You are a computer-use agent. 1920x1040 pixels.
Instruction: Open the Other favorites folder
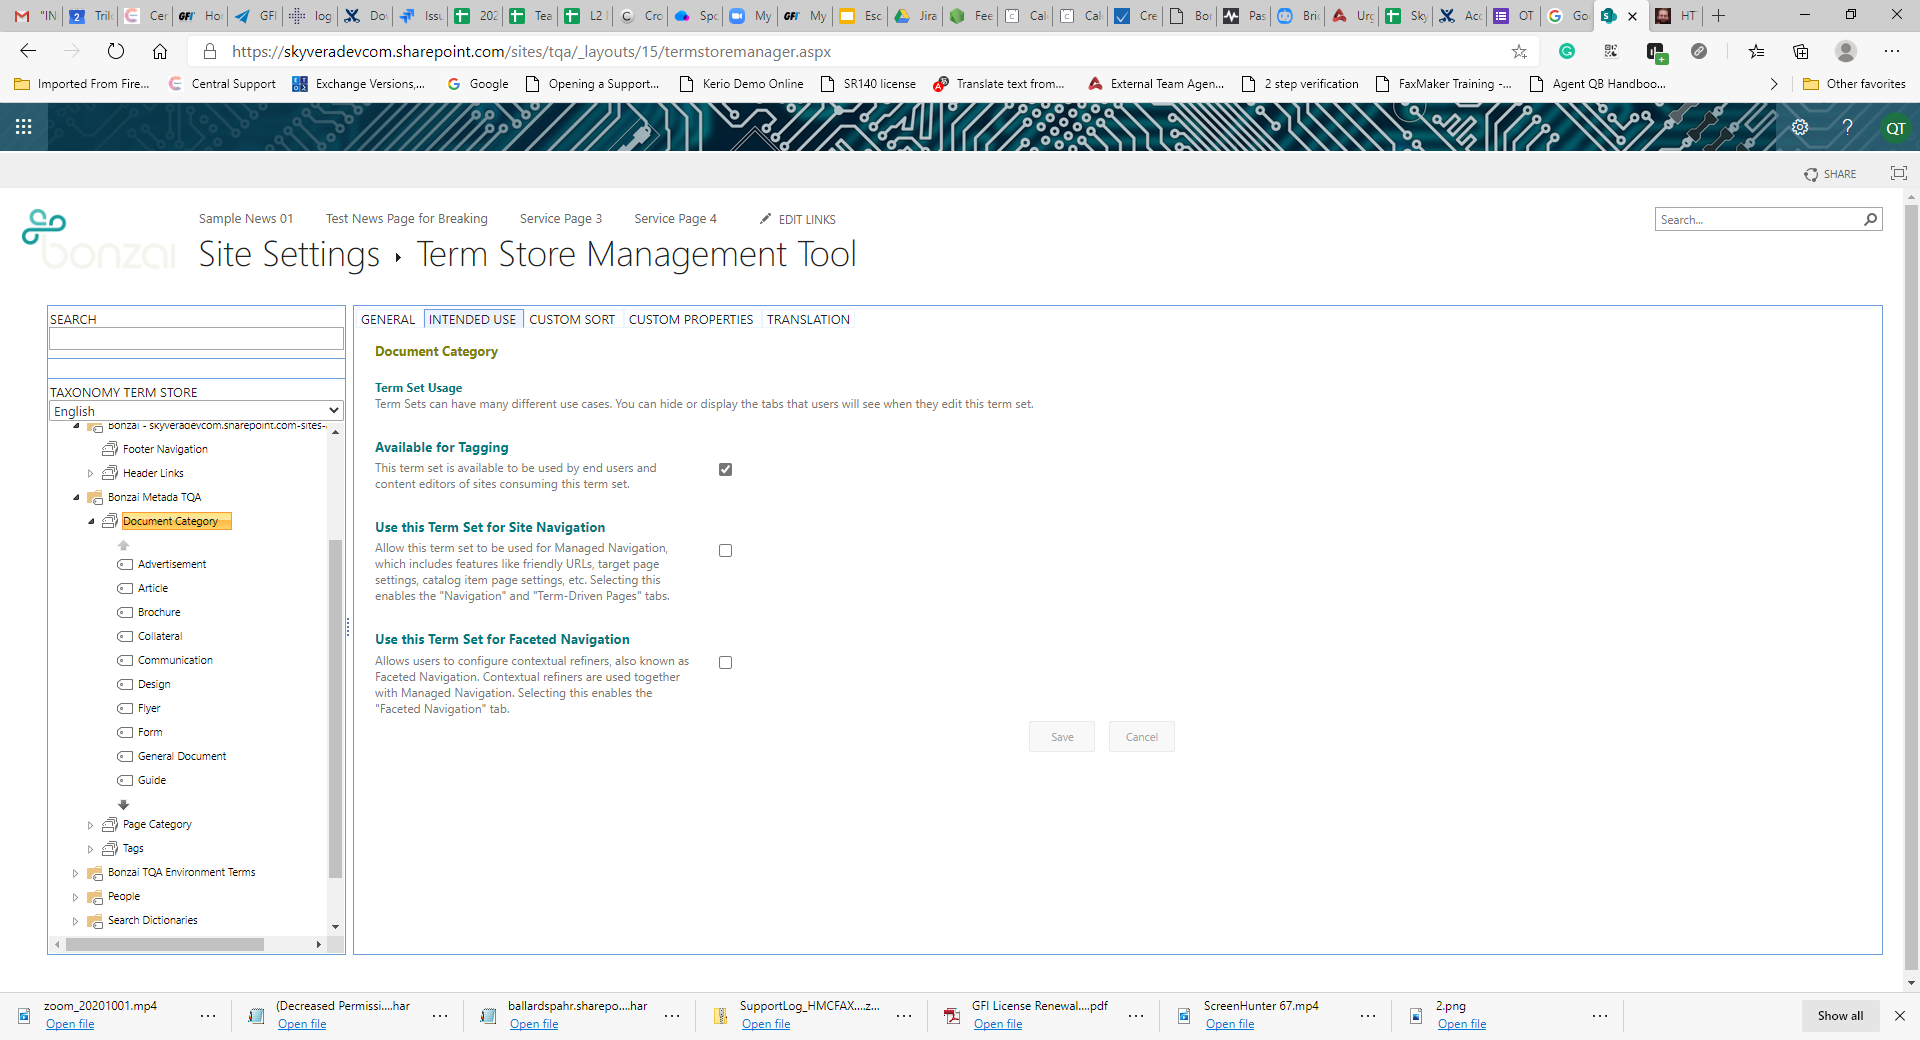1854,84
